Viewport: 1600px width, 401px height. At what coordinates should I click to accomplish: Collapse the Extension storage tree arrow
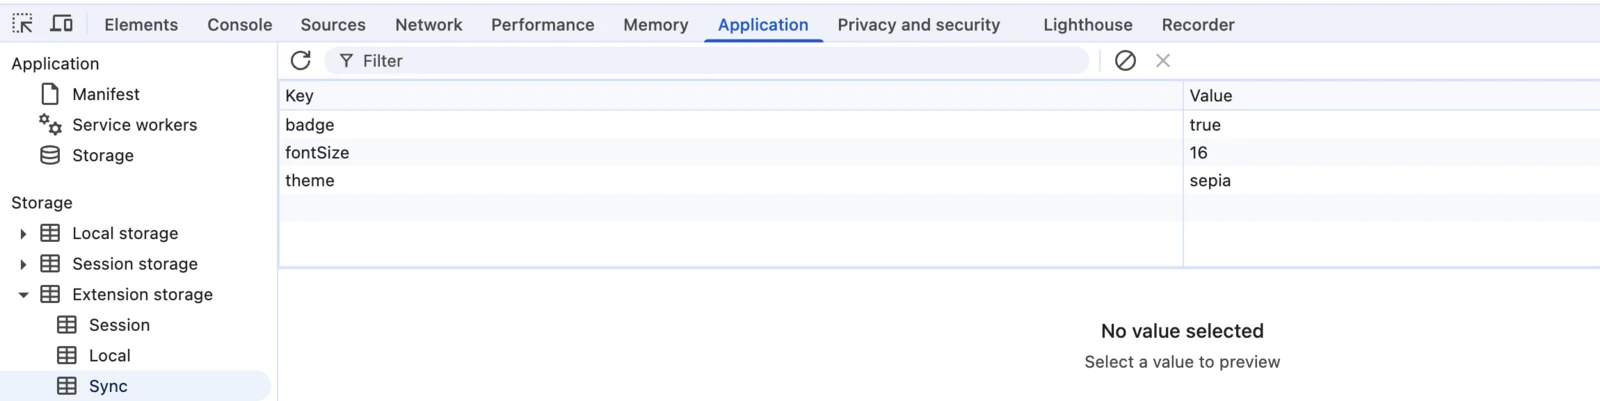(23, 295)
